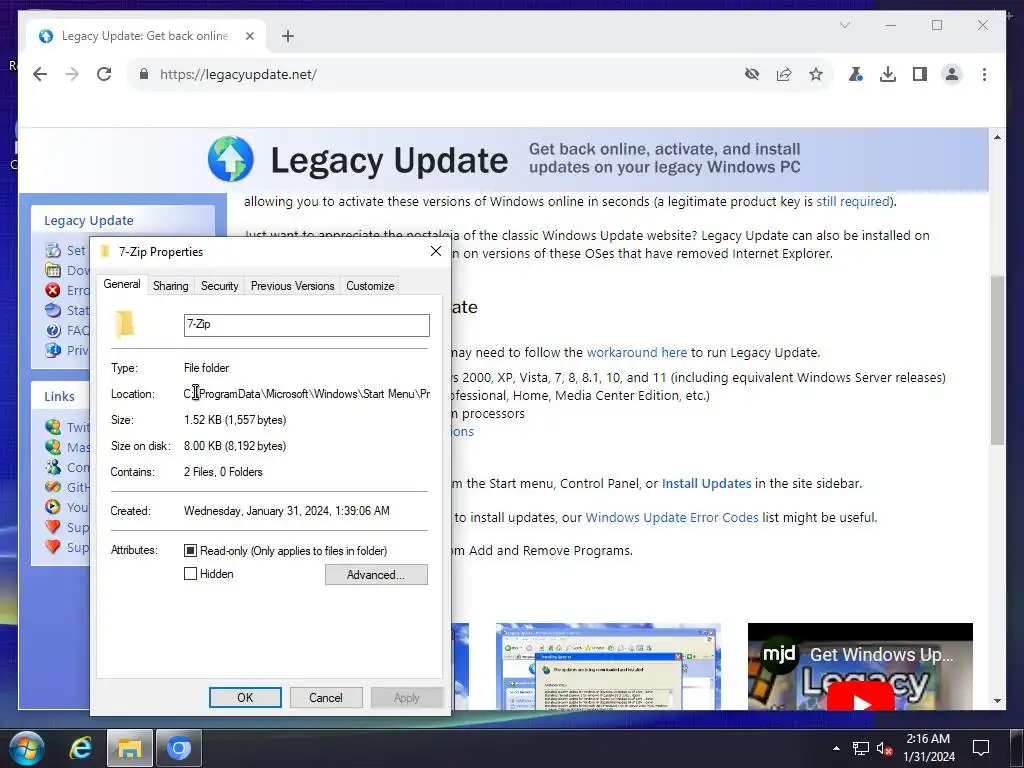Launch Internet Explorer from taskbar
This screenshot has height=768, width=1024.
click(80, 748)
